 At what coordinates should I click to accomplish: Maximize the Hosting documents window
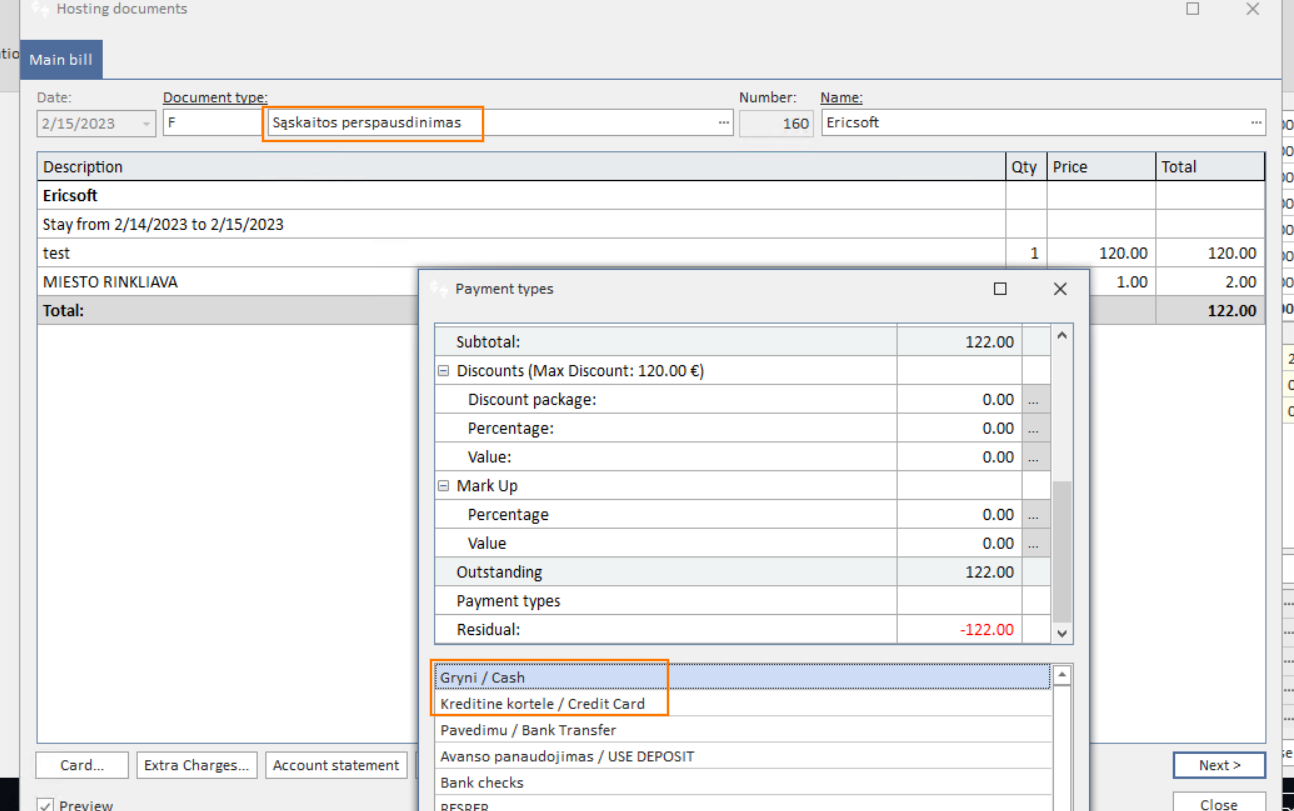coord(1193,9)
